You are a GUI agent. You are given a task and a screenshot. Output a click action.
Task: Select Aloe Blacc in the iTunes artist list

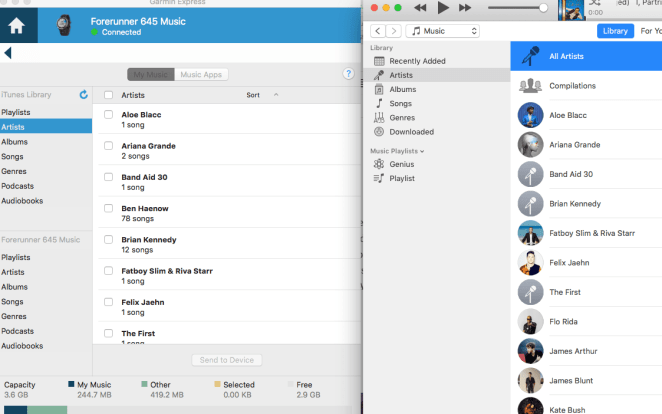(586, 115)
